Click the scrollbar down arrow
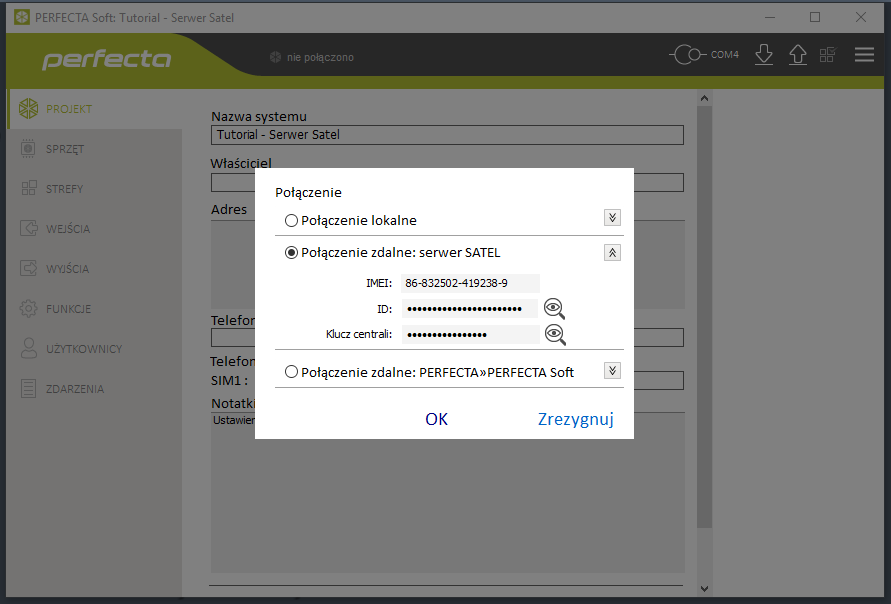Image resolution: width=891 pixels, height=604 pixels. tap(705, 589)
